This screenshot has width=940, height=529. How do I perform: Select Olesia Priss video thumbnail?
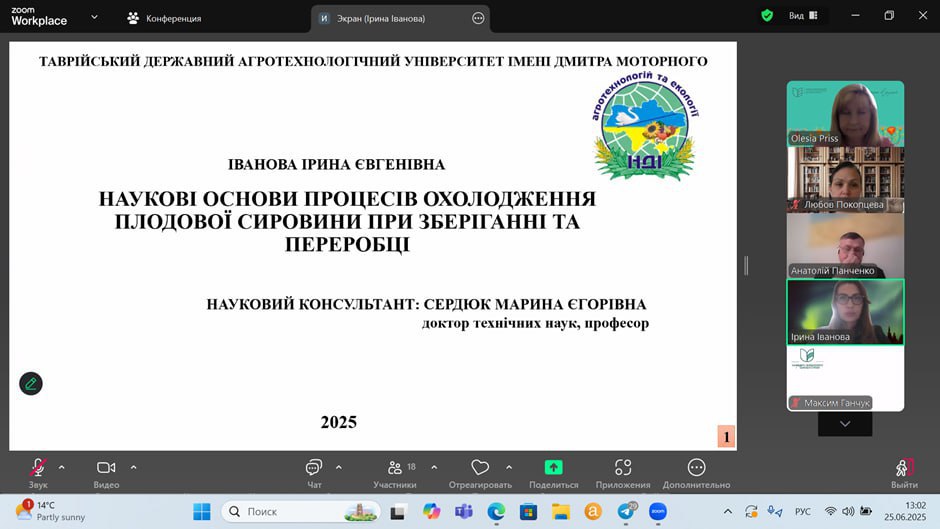click(845, 114)
